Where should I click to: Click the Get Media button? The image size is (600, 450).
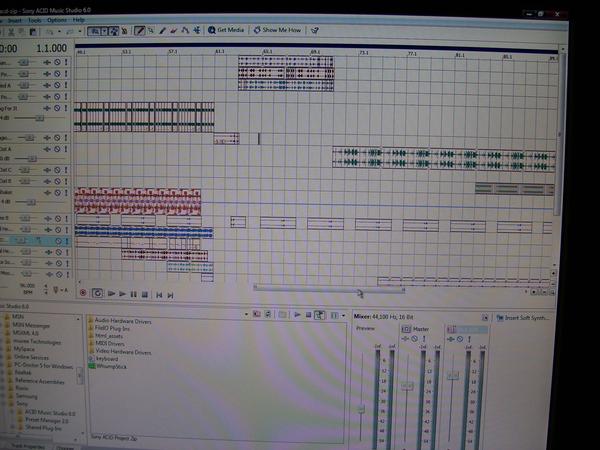tap(226, 30)
